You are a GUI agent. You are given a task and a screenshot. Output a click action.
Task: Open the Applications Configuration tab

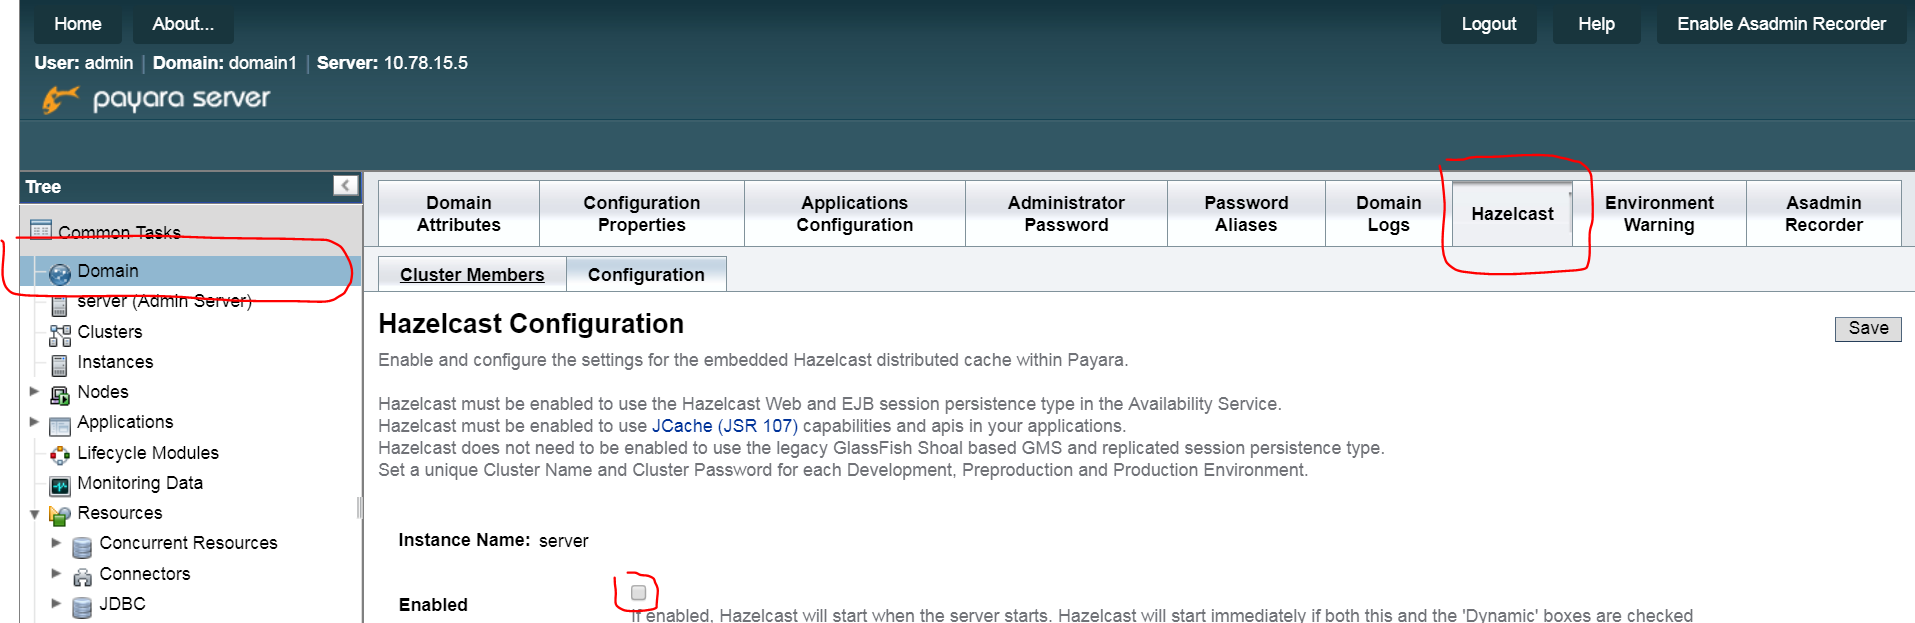click(855, 213)
